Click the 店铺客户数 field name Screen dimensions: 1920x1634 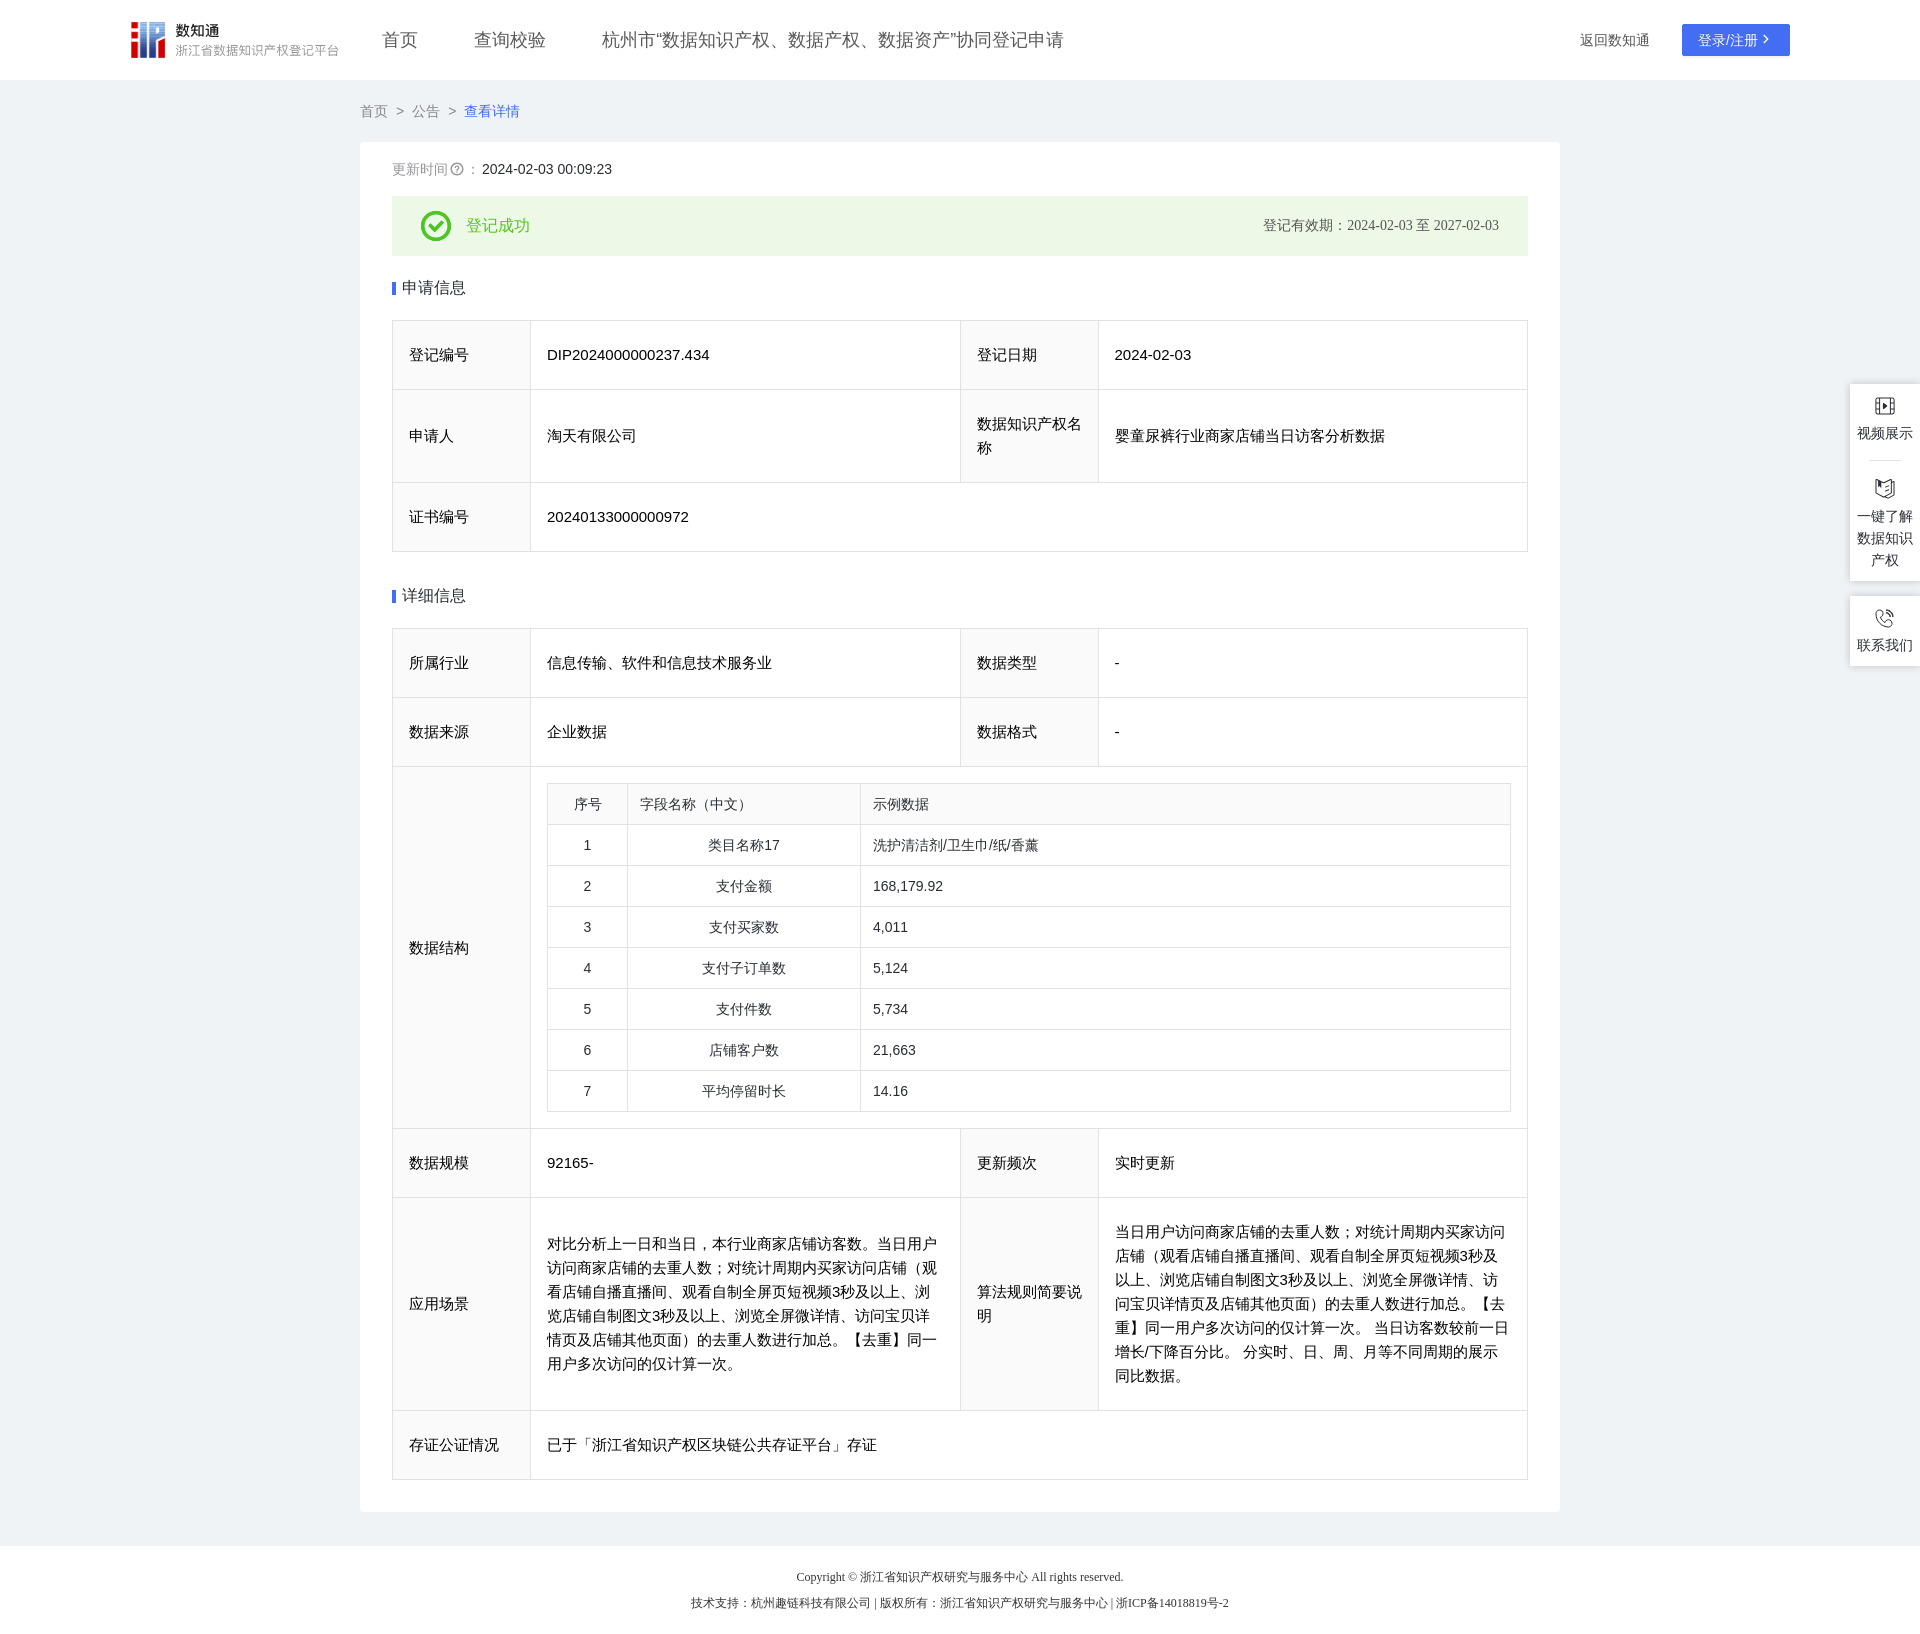pos(744,1050)
